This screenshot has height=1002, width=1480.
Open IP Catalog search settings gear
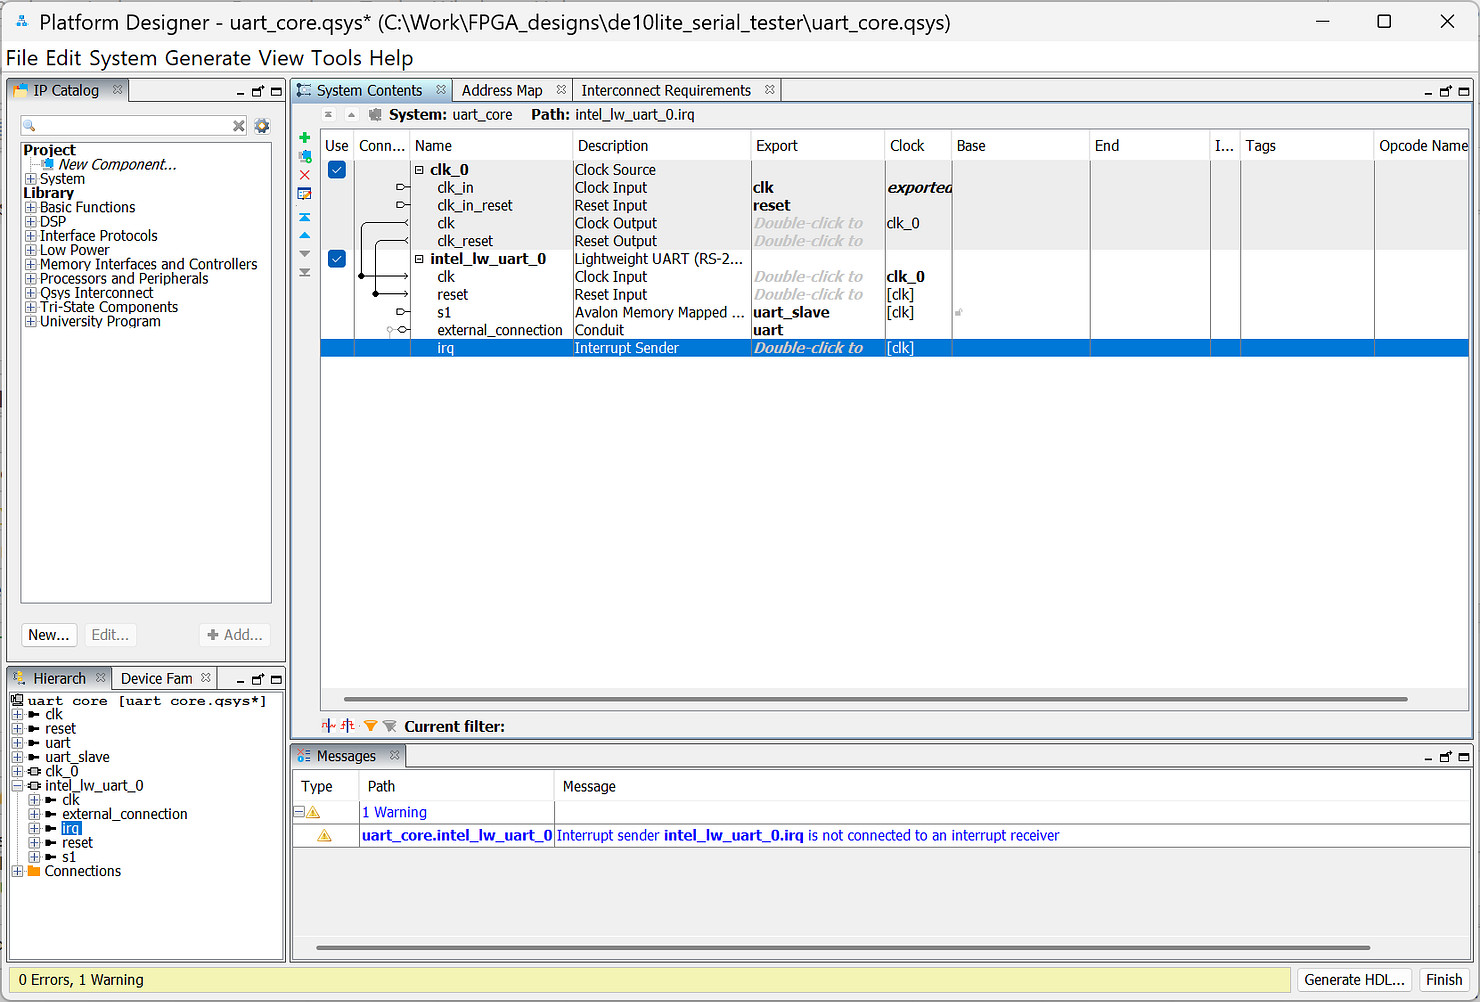(x=262, y=126)
